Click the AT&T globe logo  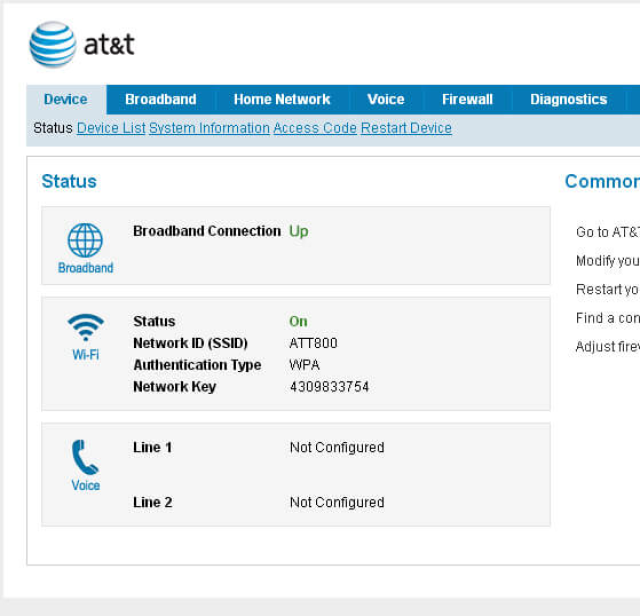pos(53,44)
